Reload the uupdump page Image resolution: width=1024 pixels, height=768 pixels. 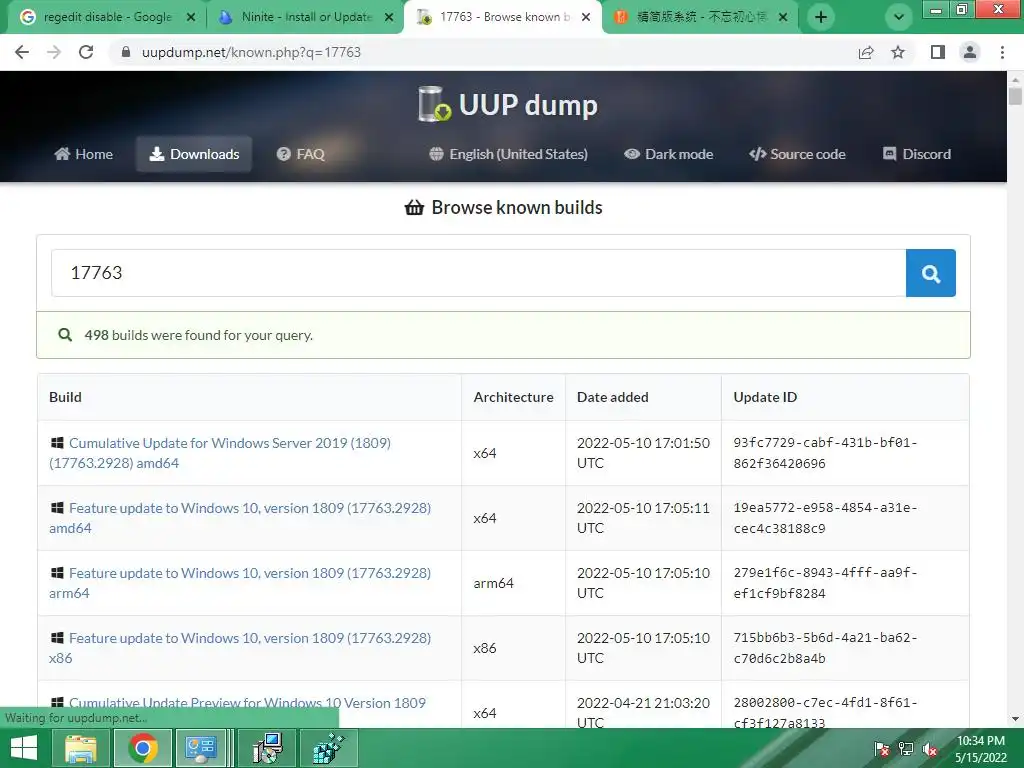[x=86, y=52]
